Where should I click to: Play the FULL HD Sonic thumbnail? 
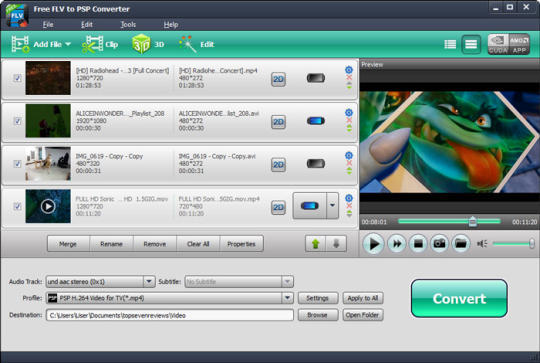point(48,206)
